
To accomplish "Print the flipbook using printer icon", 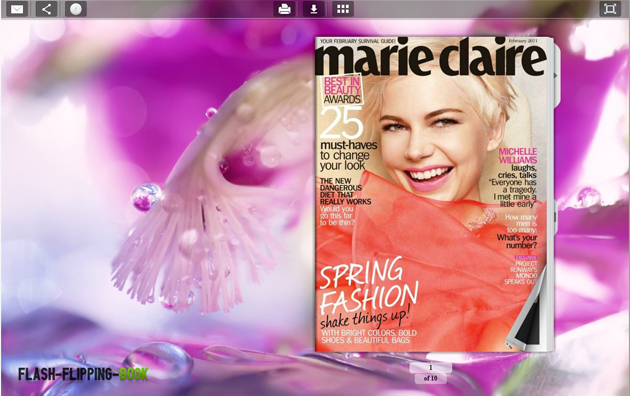I will point(284,9).
